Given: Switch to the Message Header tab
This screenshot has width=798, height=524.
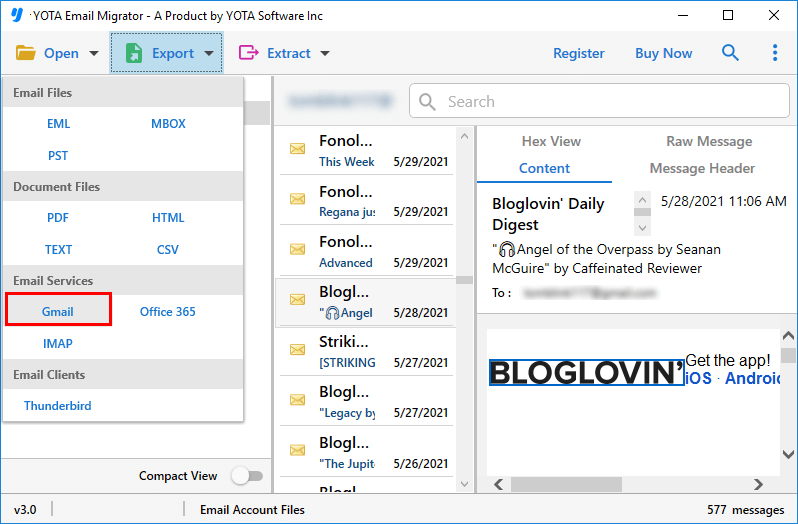Looking at the screenshot, I should click(702, 168).
